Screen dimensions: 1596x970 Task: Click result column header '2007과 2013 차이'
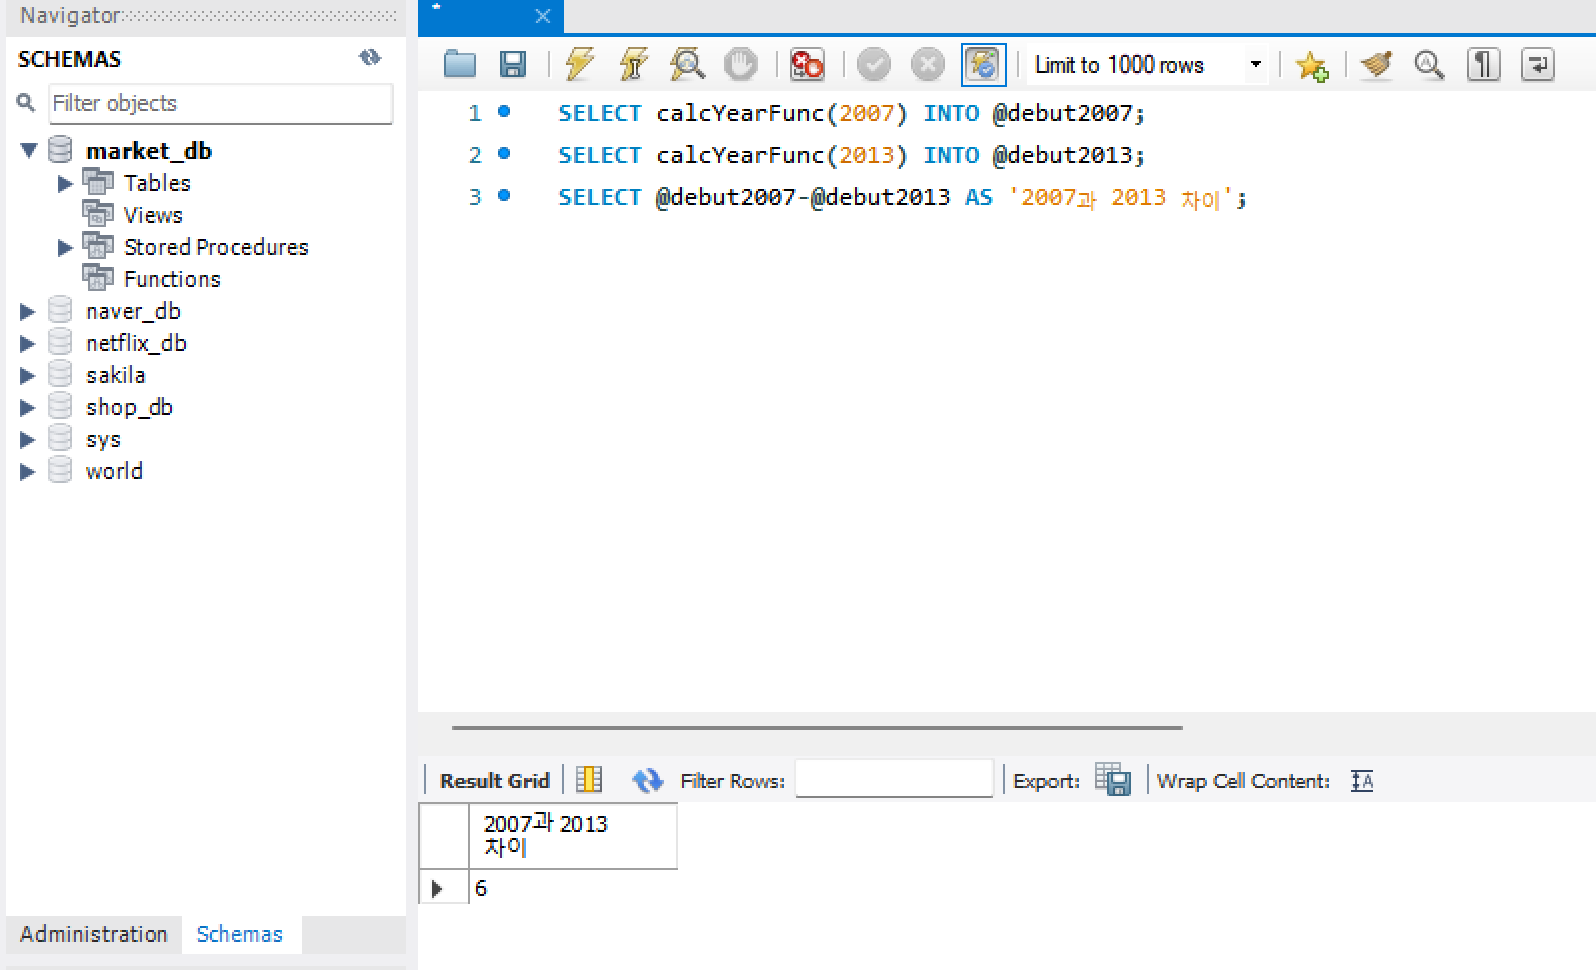click(573, 836)
